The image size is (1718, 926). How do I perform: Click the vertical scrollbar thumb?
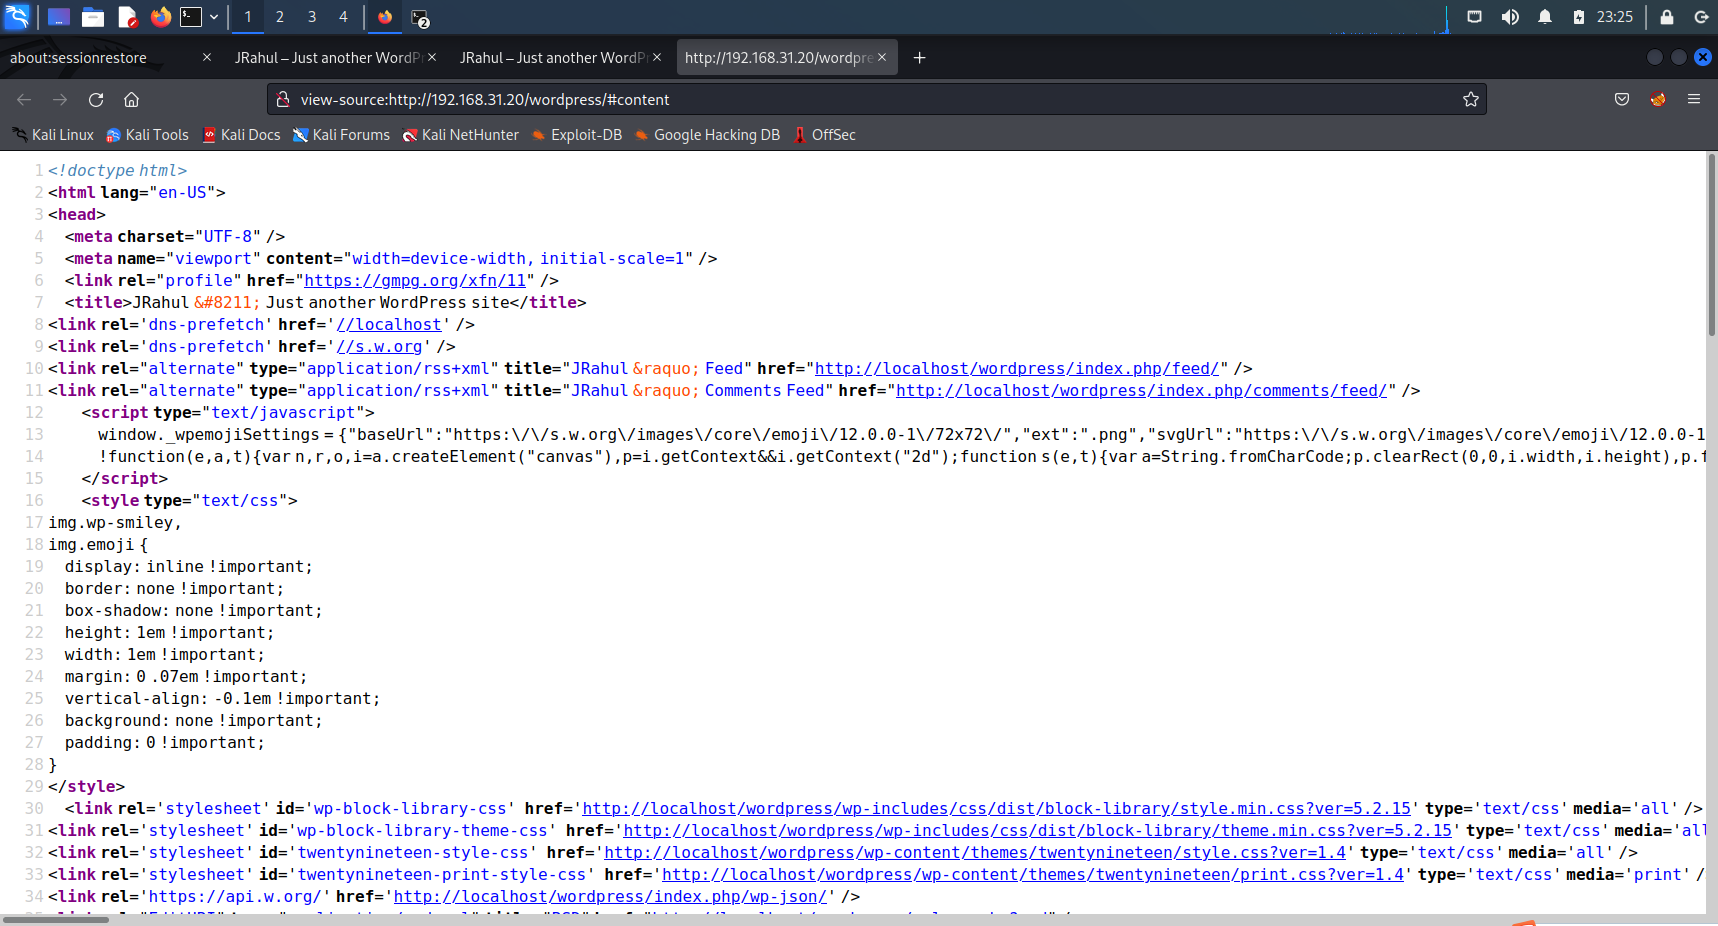(1711, 245)
